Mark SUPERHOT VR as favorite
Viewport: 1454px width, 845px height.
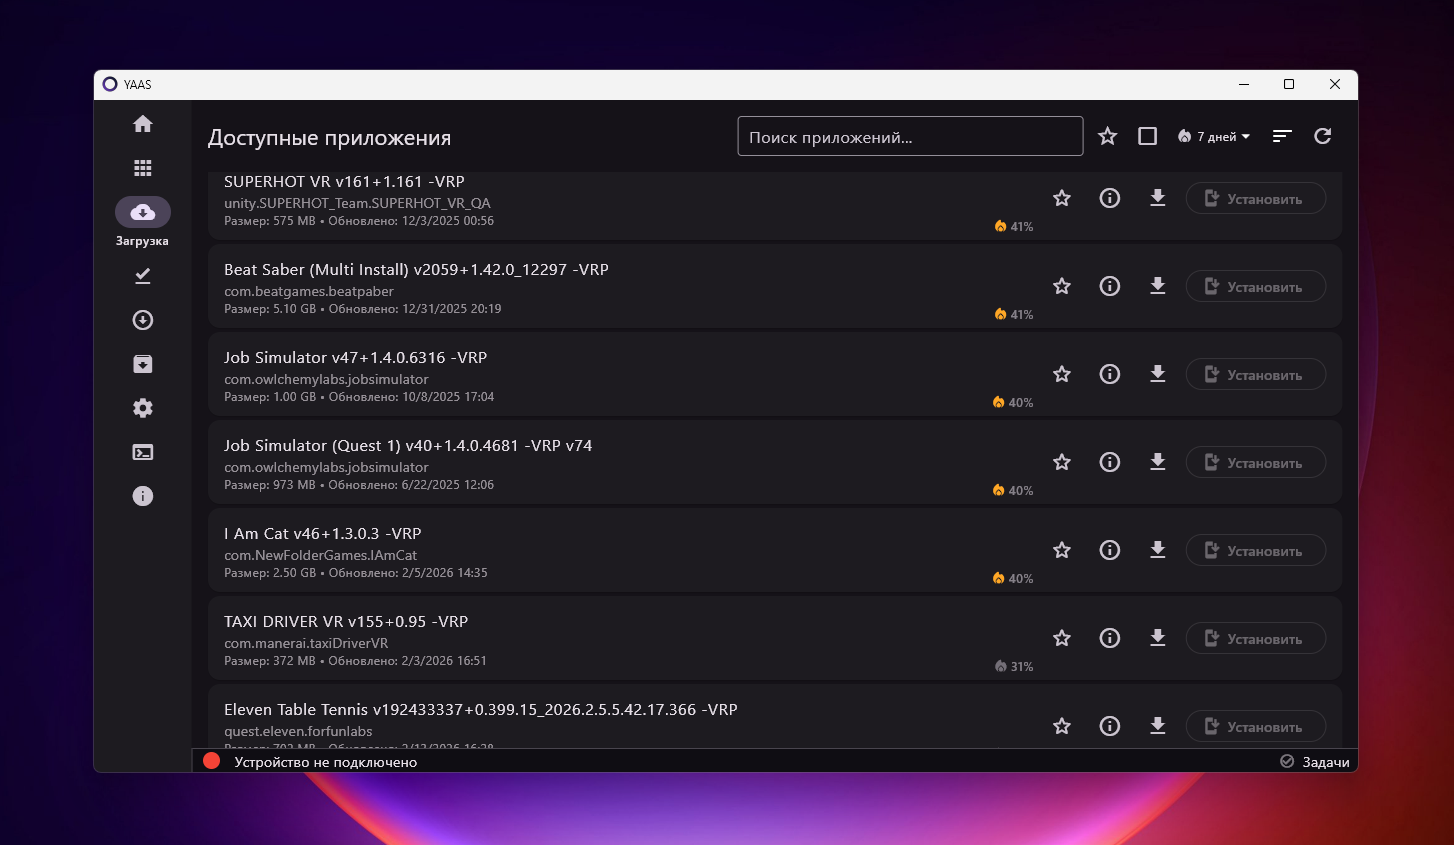click(1062, 198)
